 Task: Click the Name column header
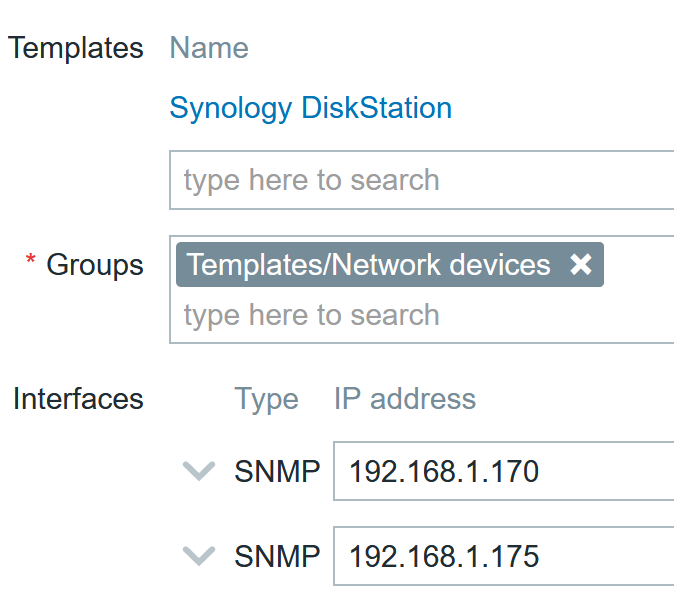(209, 48)
